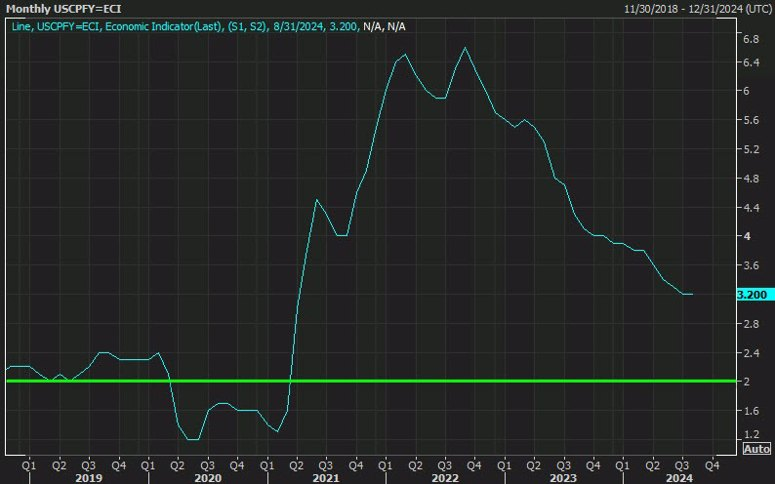This screenshot has height=484, width=775.
Task: Click the green horizontal line at 2
Action: 371,381
